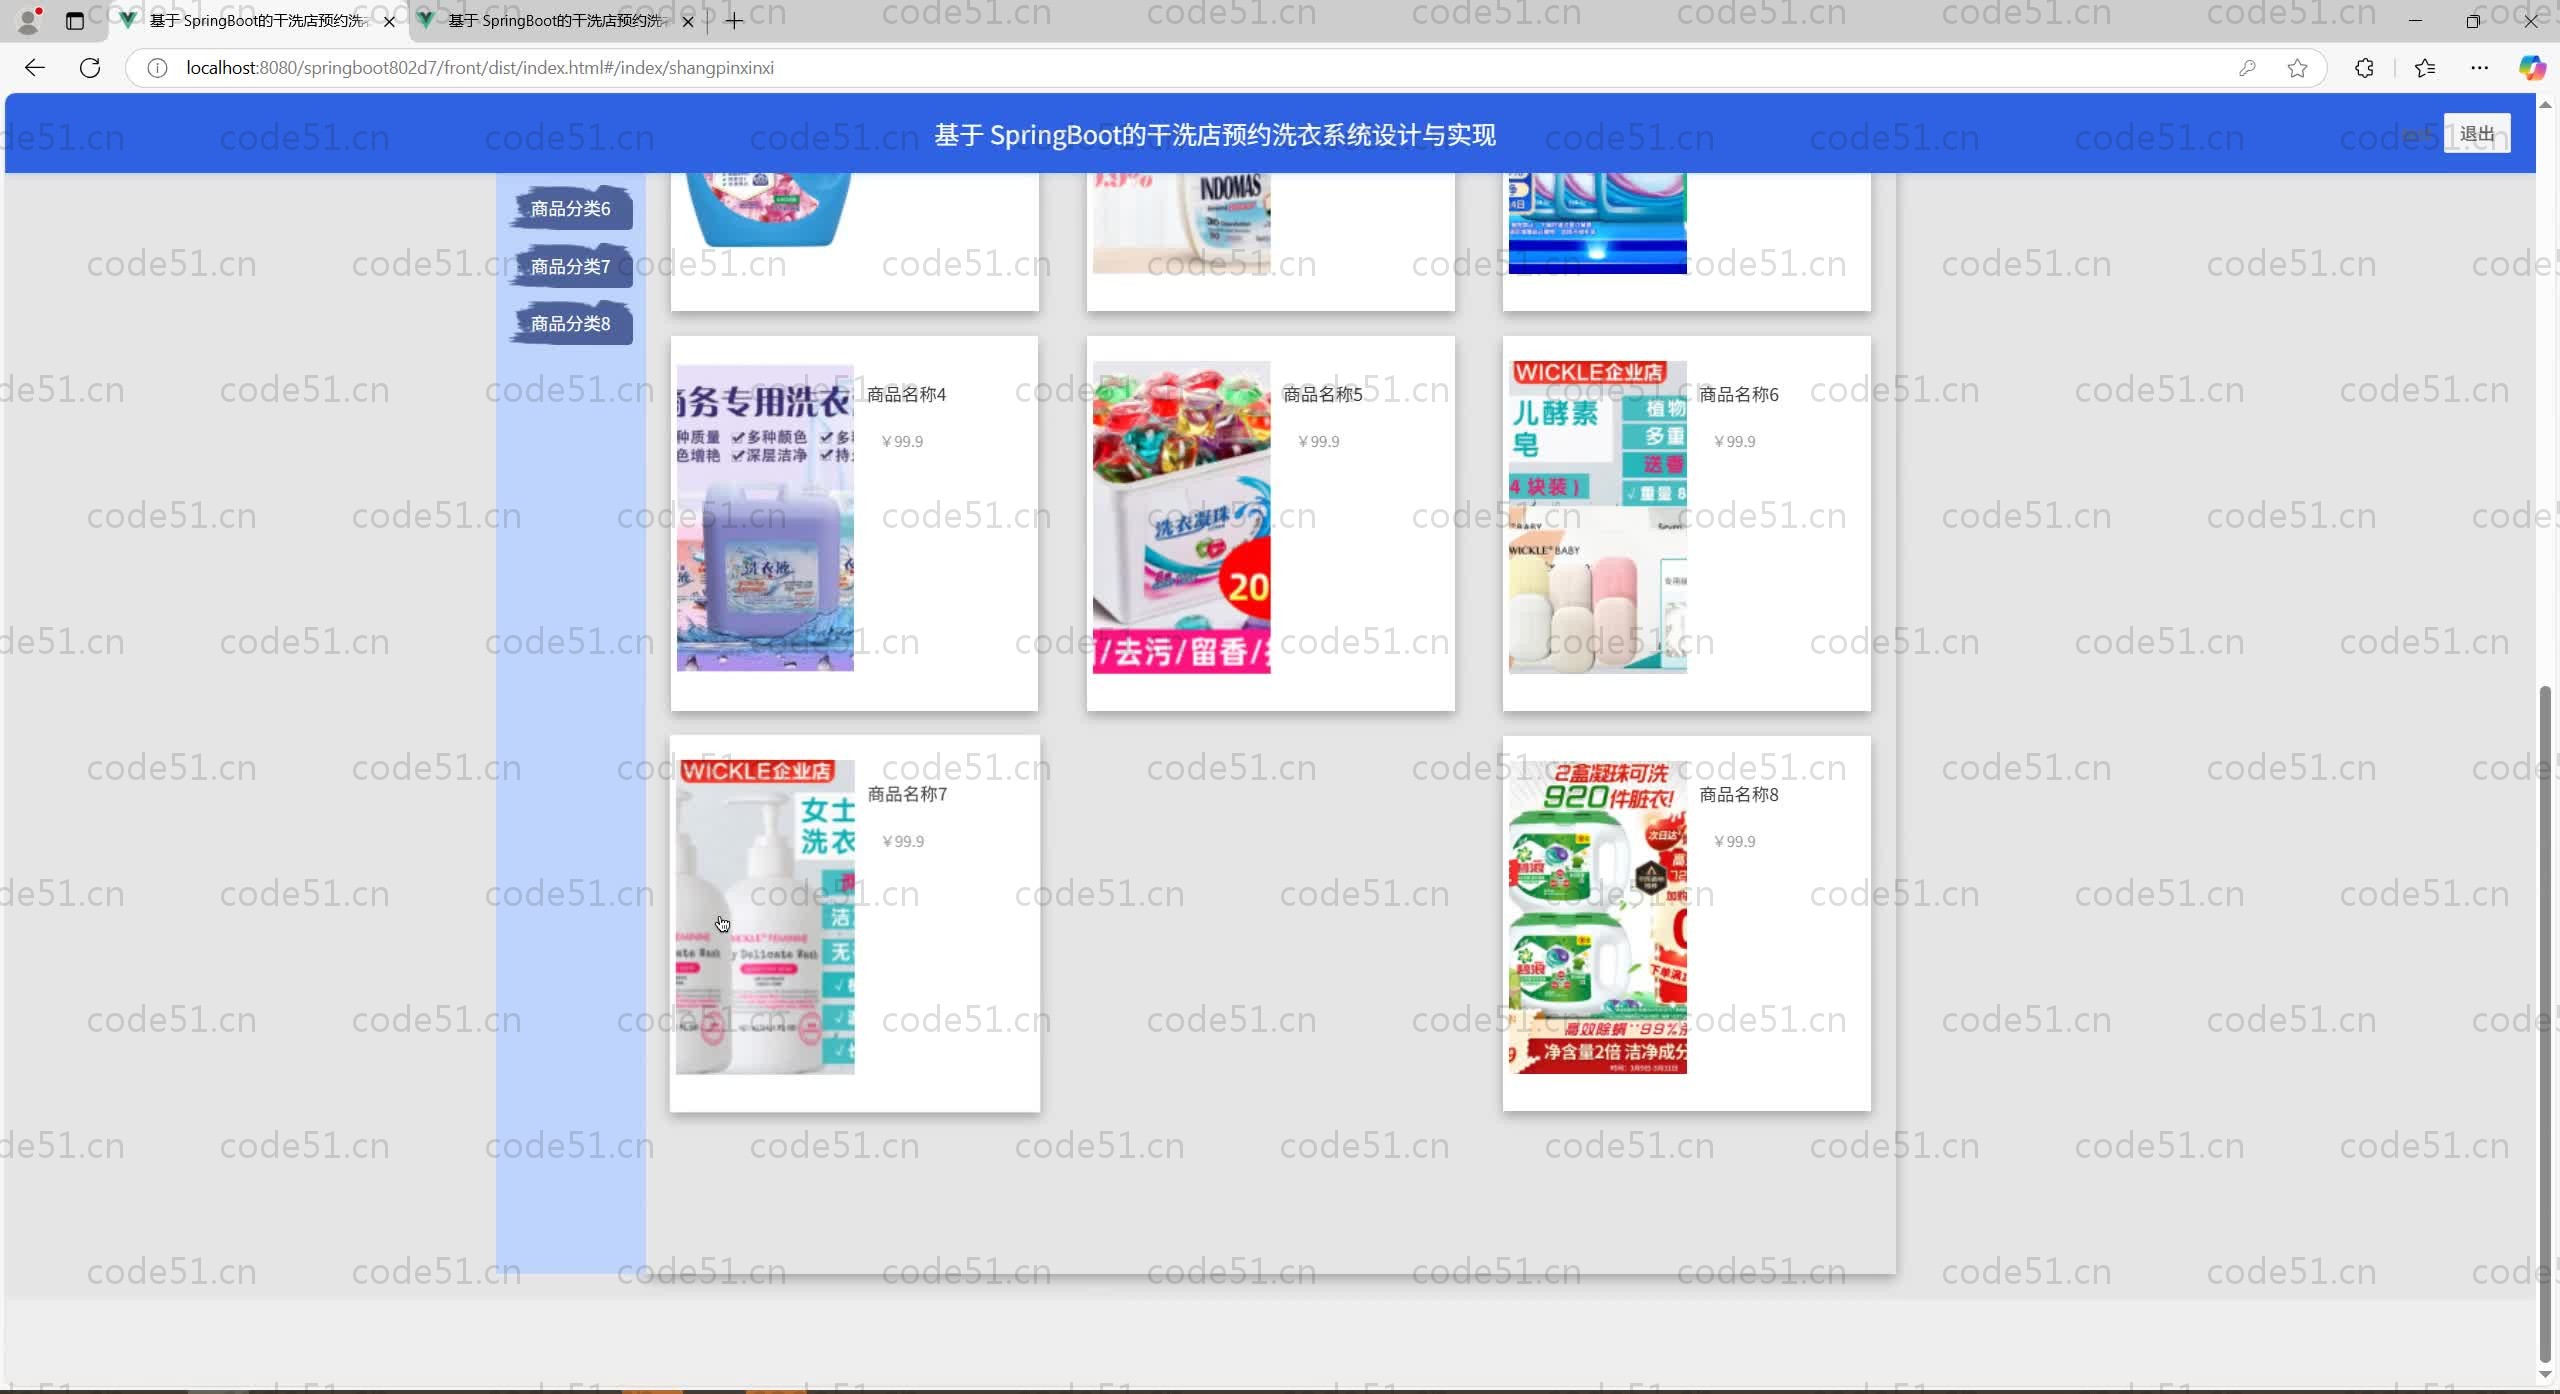Image resolution: width=2560 pixels, height=1394 pixels.
Task: Select 商品分类6 category
Action: tap(570, 209)
